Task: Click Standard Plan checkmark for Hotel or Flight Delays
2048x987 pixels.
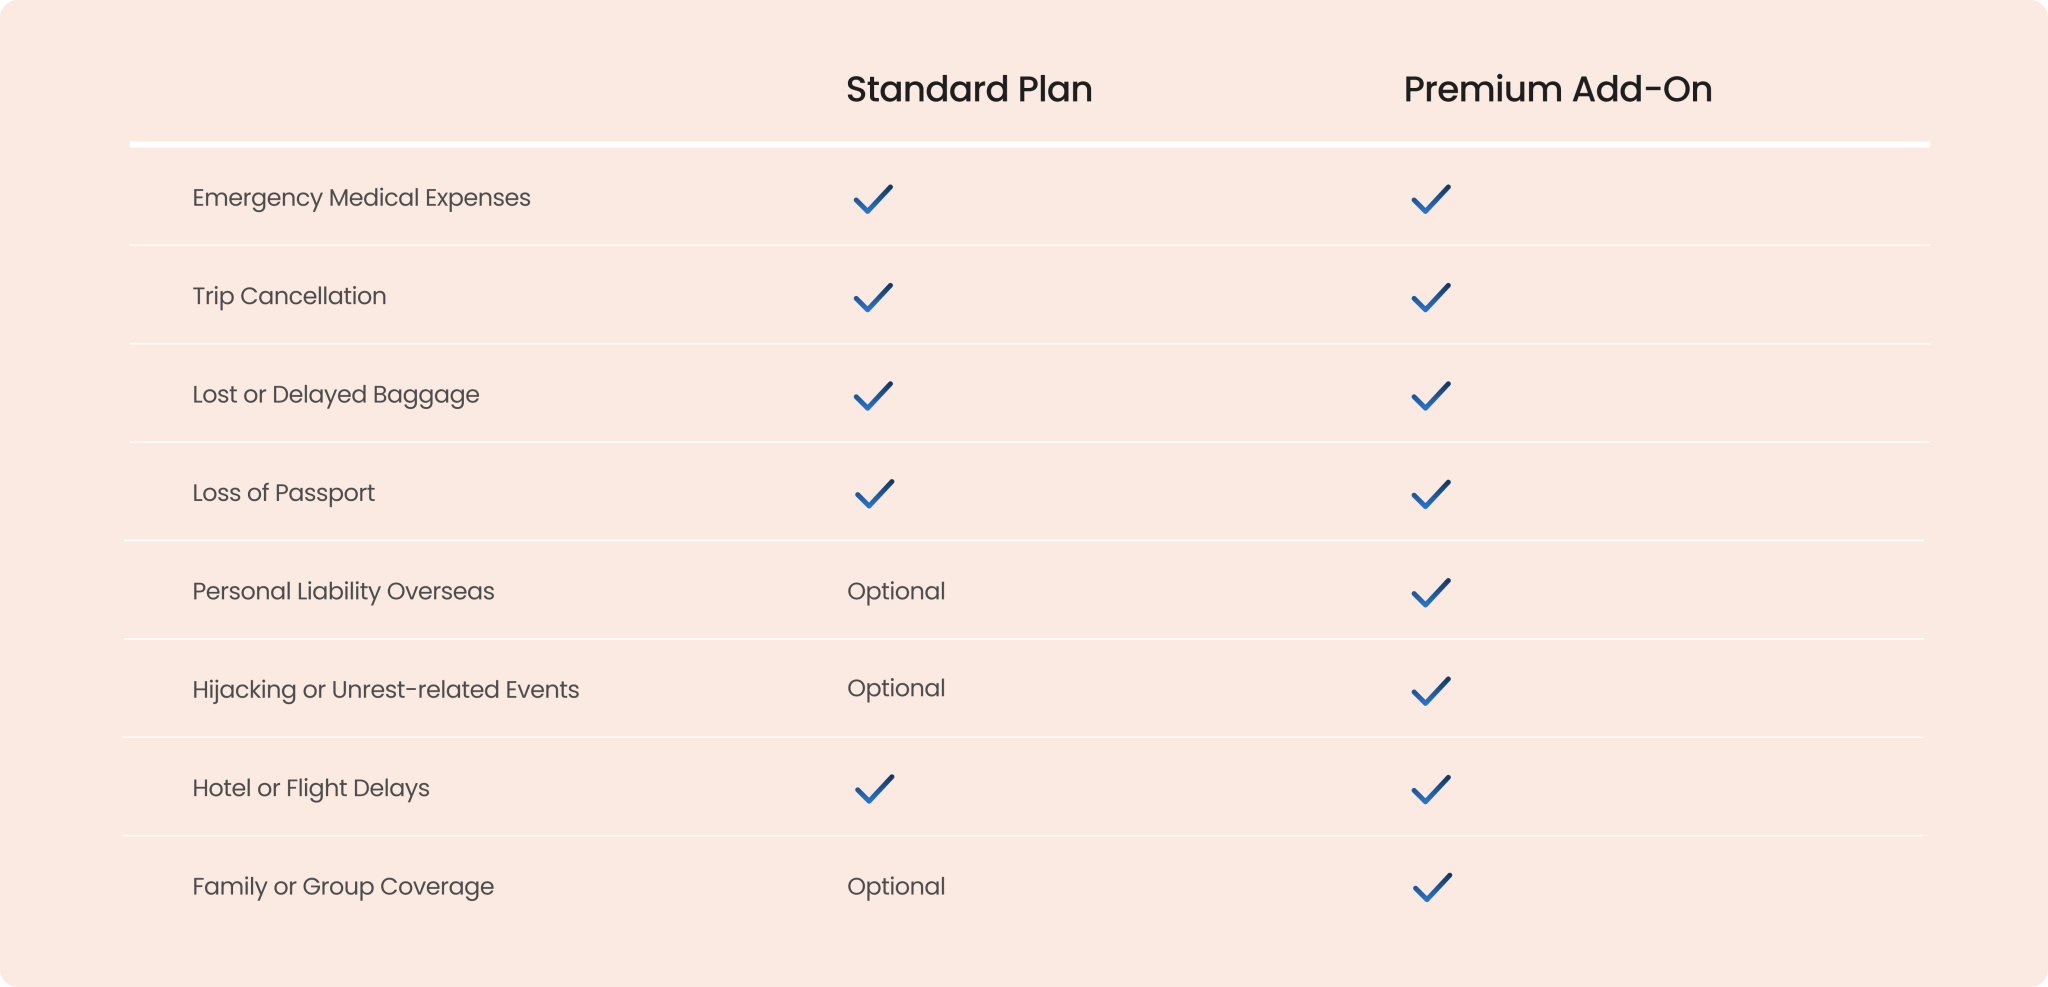Action: [874, 789]
